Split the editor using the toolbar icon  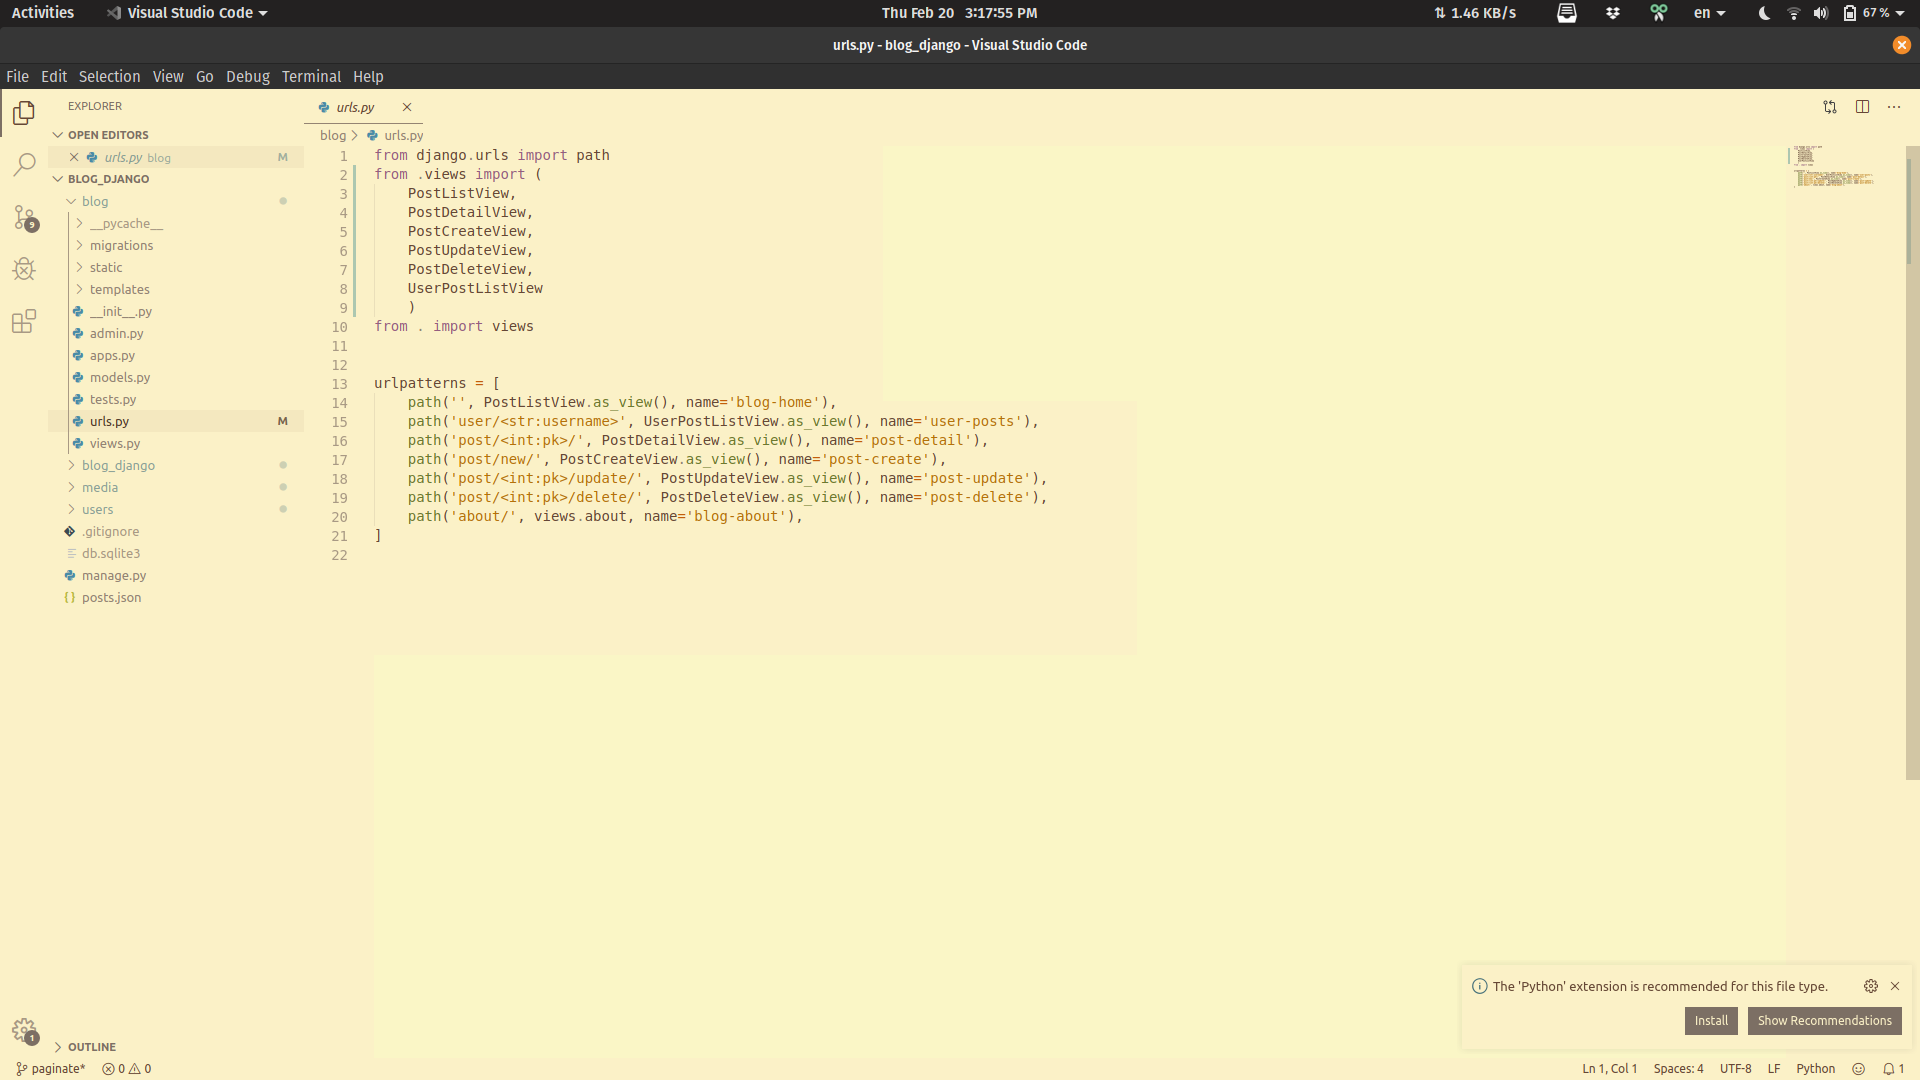click(1863, 106)
